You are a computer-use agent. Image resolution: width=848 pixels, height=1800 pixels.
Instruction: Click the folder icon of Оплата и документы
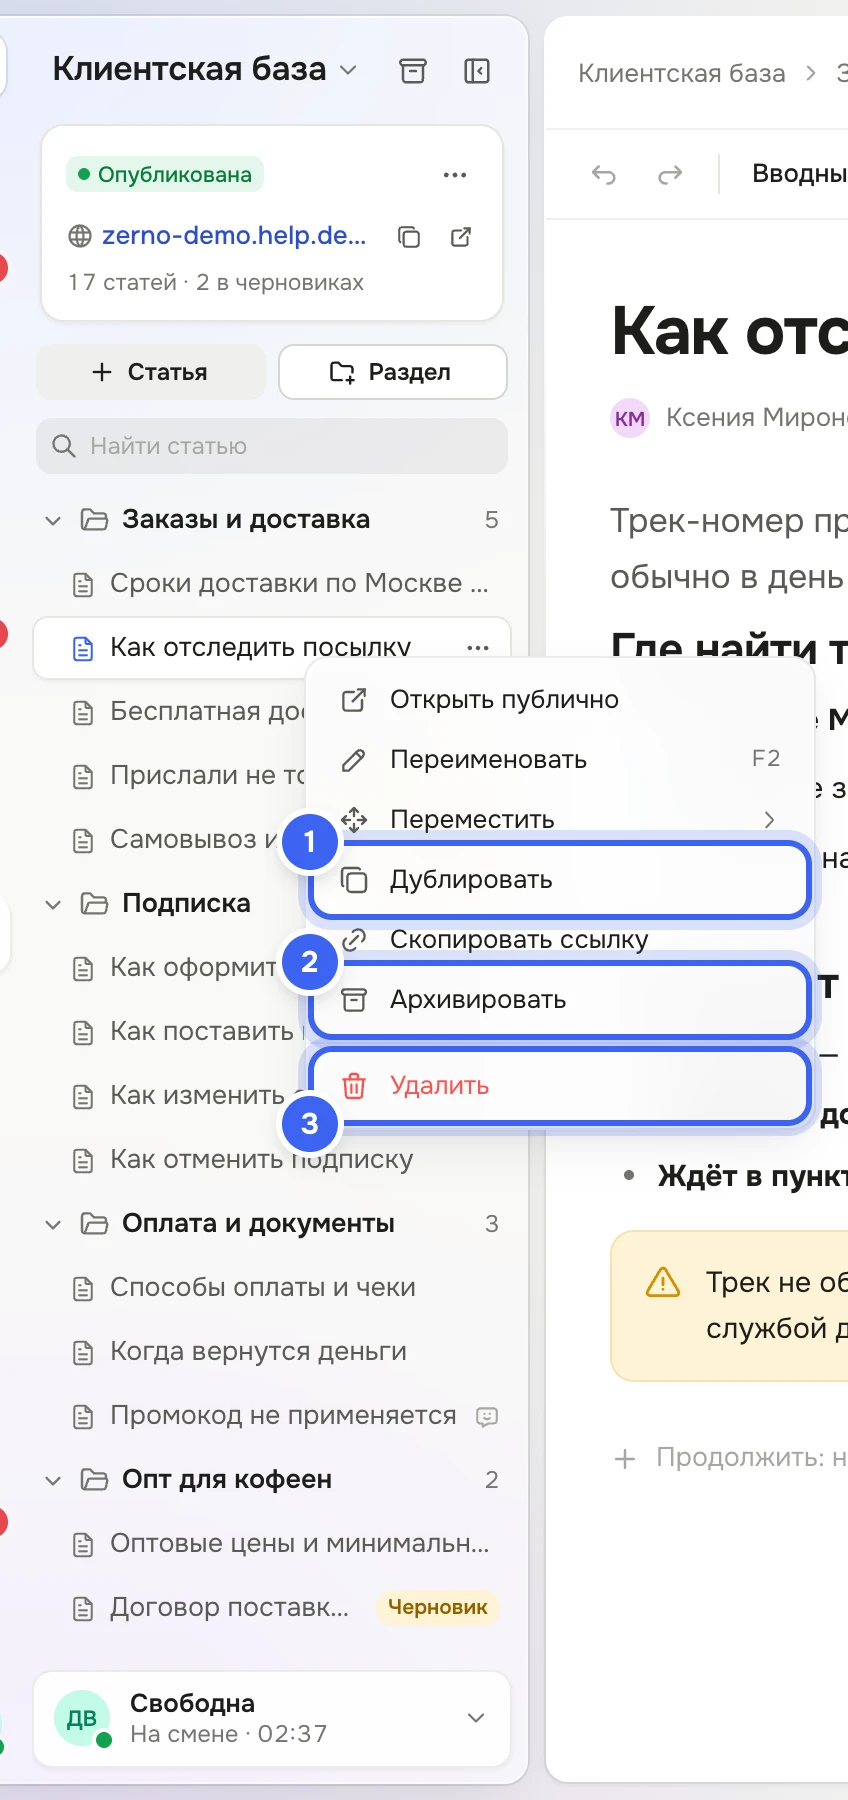94,1224
